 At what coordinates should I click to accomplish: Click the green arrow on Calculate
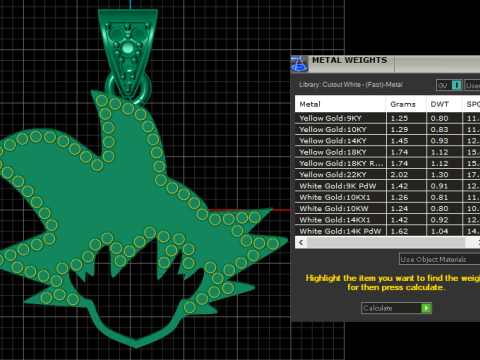point(426,308)
